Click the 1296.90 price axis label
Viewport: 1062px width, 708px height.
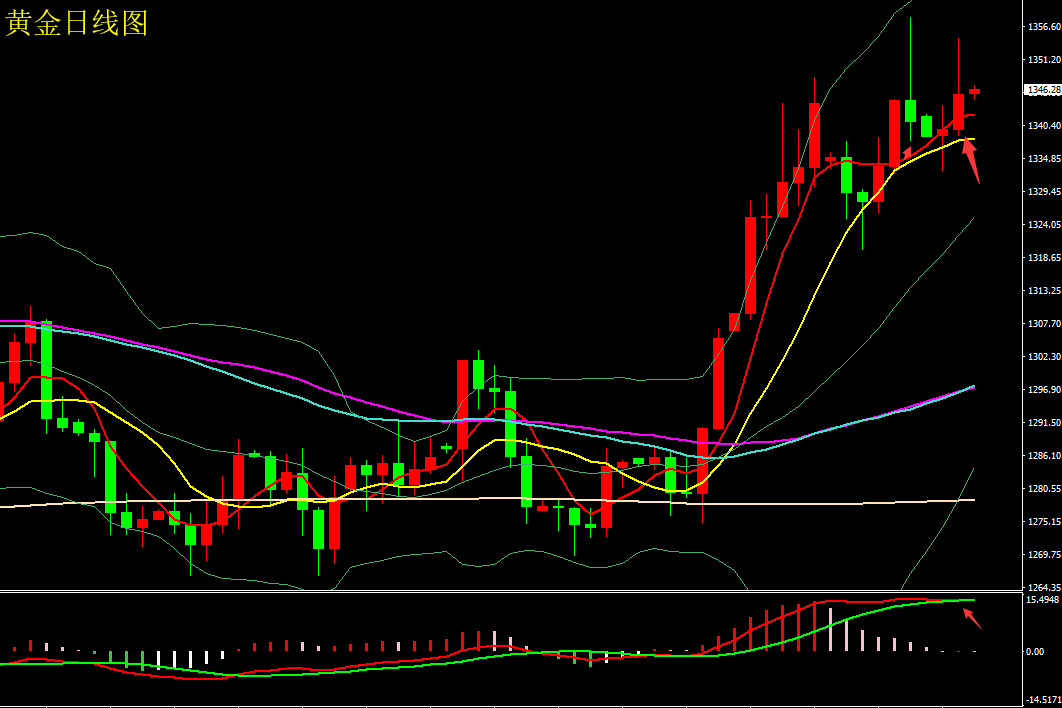pos(1044,390)
